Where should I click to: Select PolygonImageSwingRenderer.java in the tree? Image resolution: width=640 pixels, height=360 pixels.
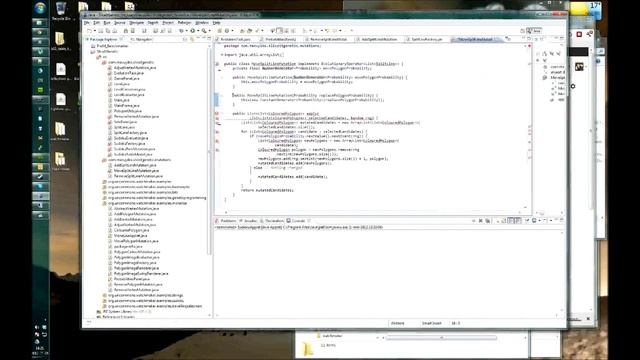pyautogui.click(x=141, y=273)
